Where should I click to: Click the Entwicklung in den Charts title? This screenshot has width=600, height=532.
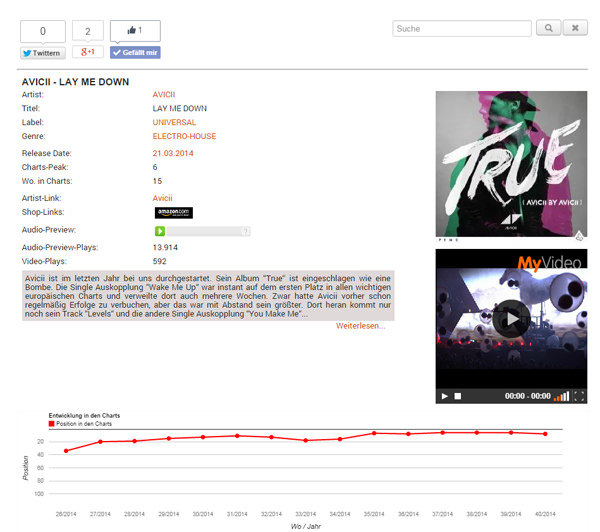pos(84,415)
